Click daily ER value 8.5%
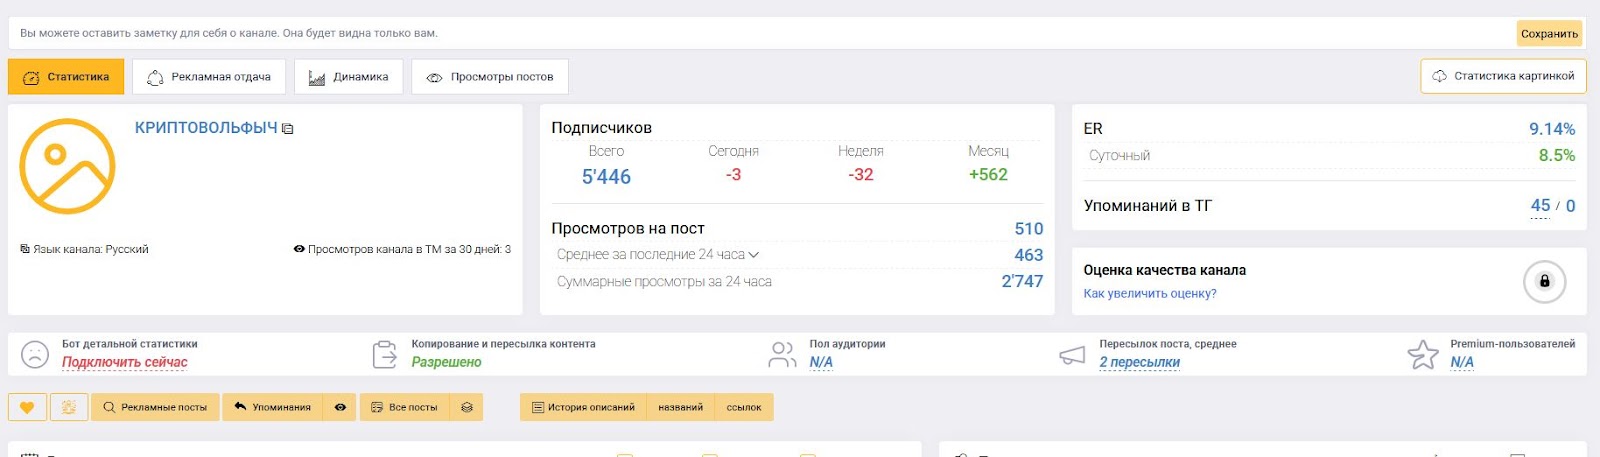The height and width of the screenshot is (457, 1600). pos(1557,156)
